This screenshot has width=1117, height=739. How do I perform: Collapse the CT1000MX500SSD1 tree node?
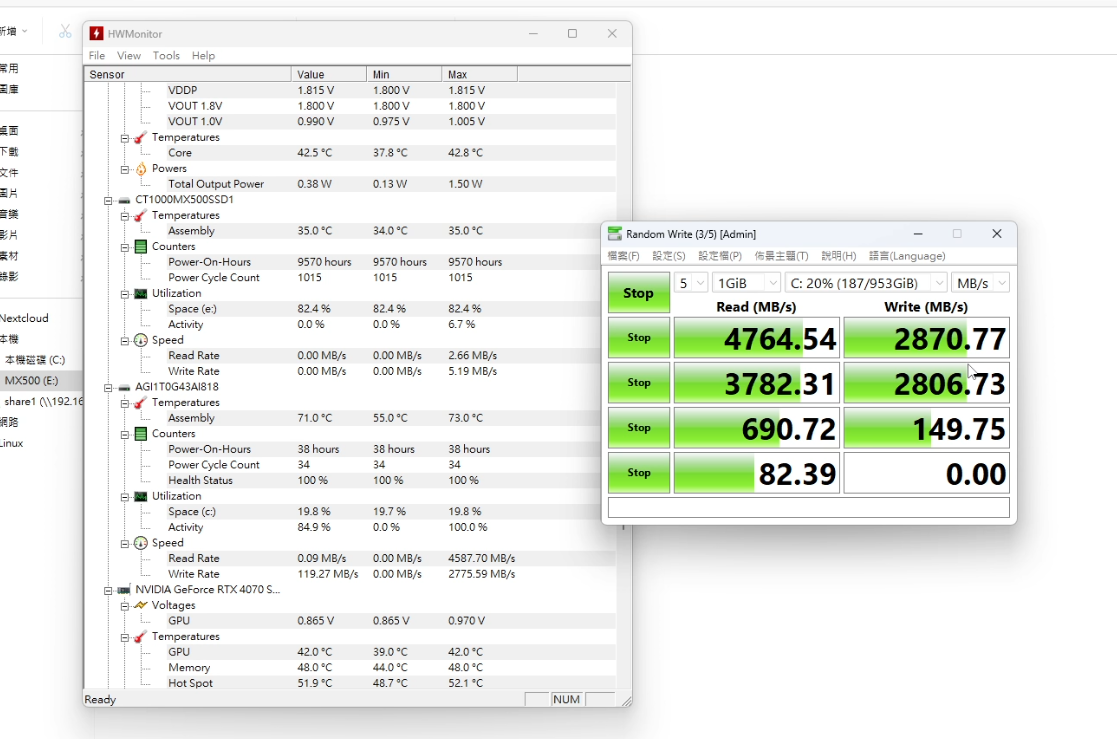pos(108,200)
